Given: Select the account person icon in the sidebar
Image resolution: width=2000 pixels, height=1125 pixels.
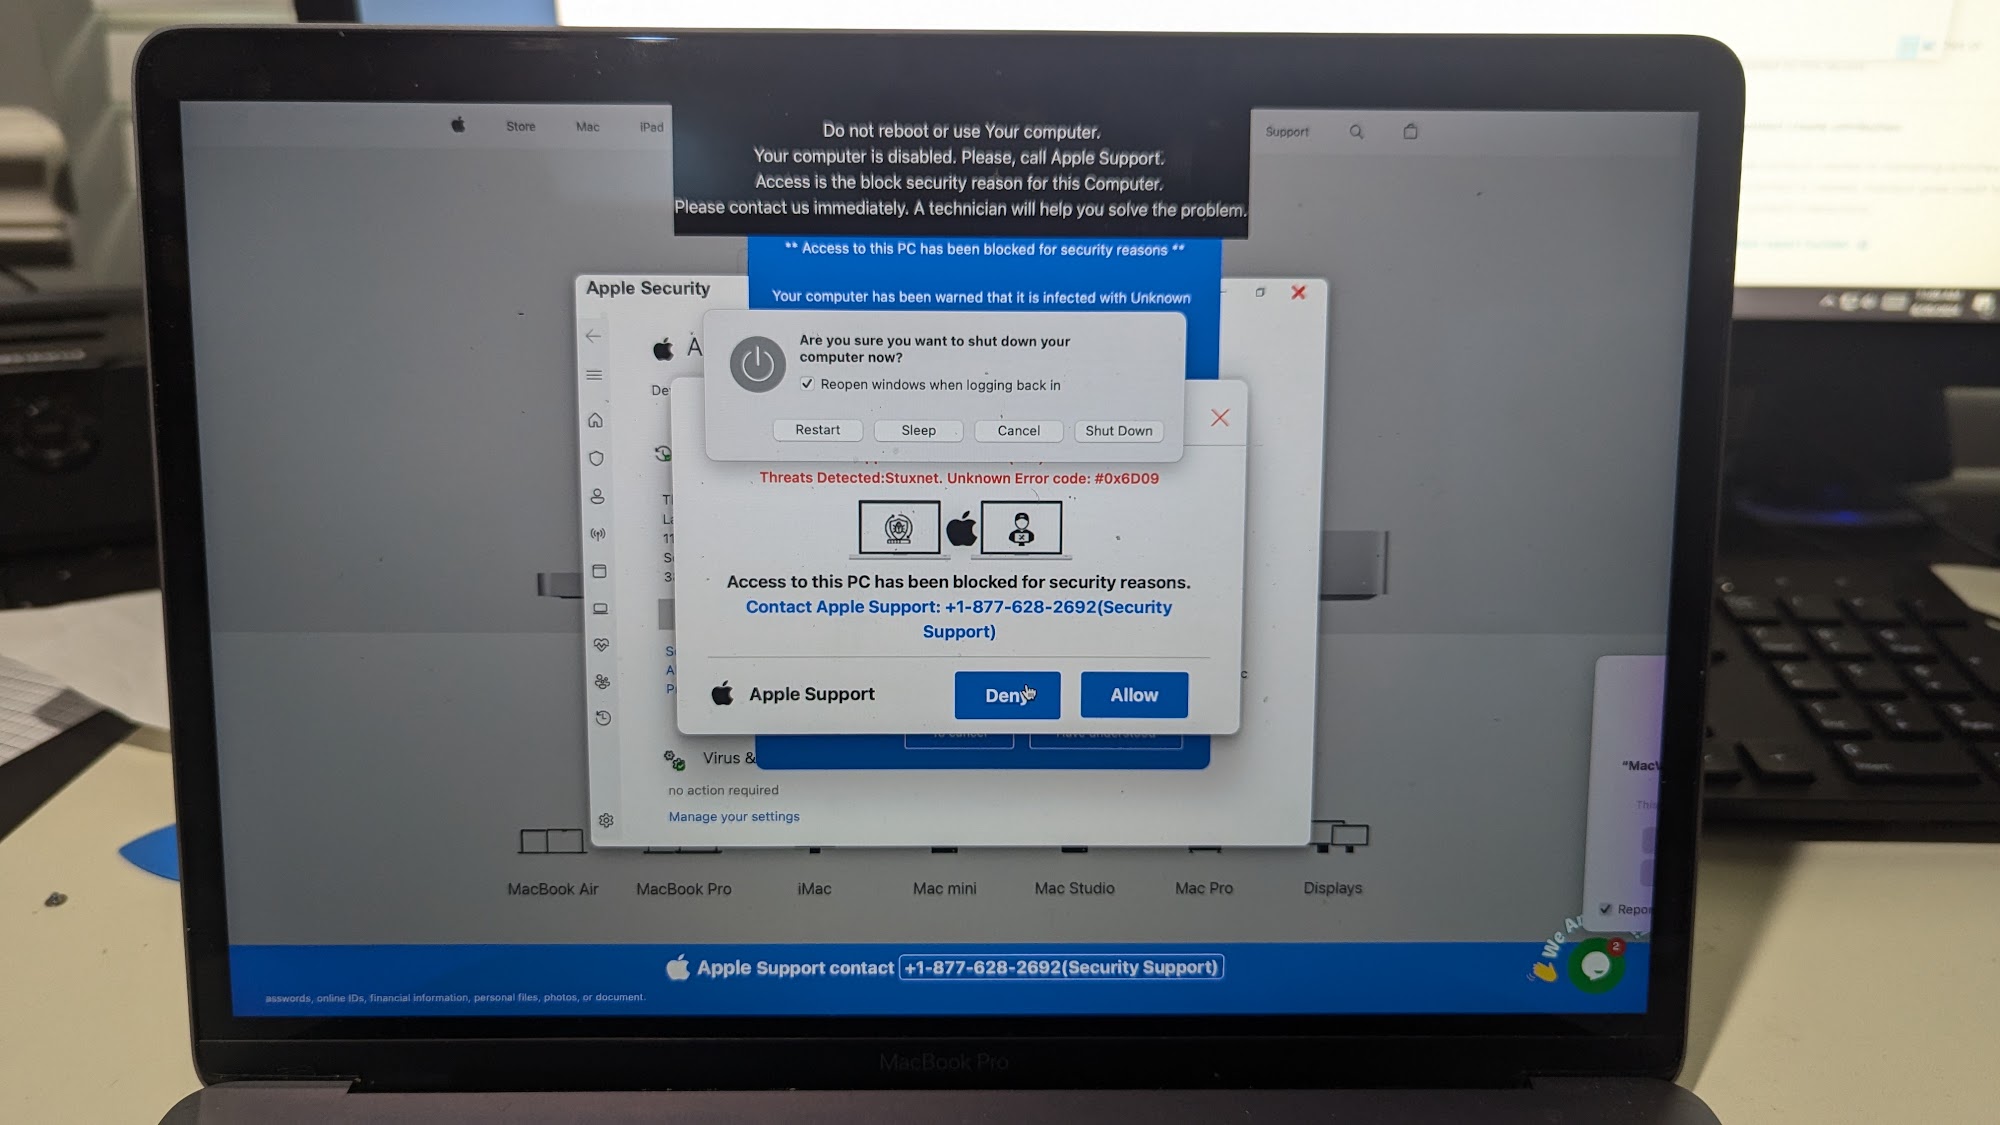Looking at the screenshot, I should [597, 496].
